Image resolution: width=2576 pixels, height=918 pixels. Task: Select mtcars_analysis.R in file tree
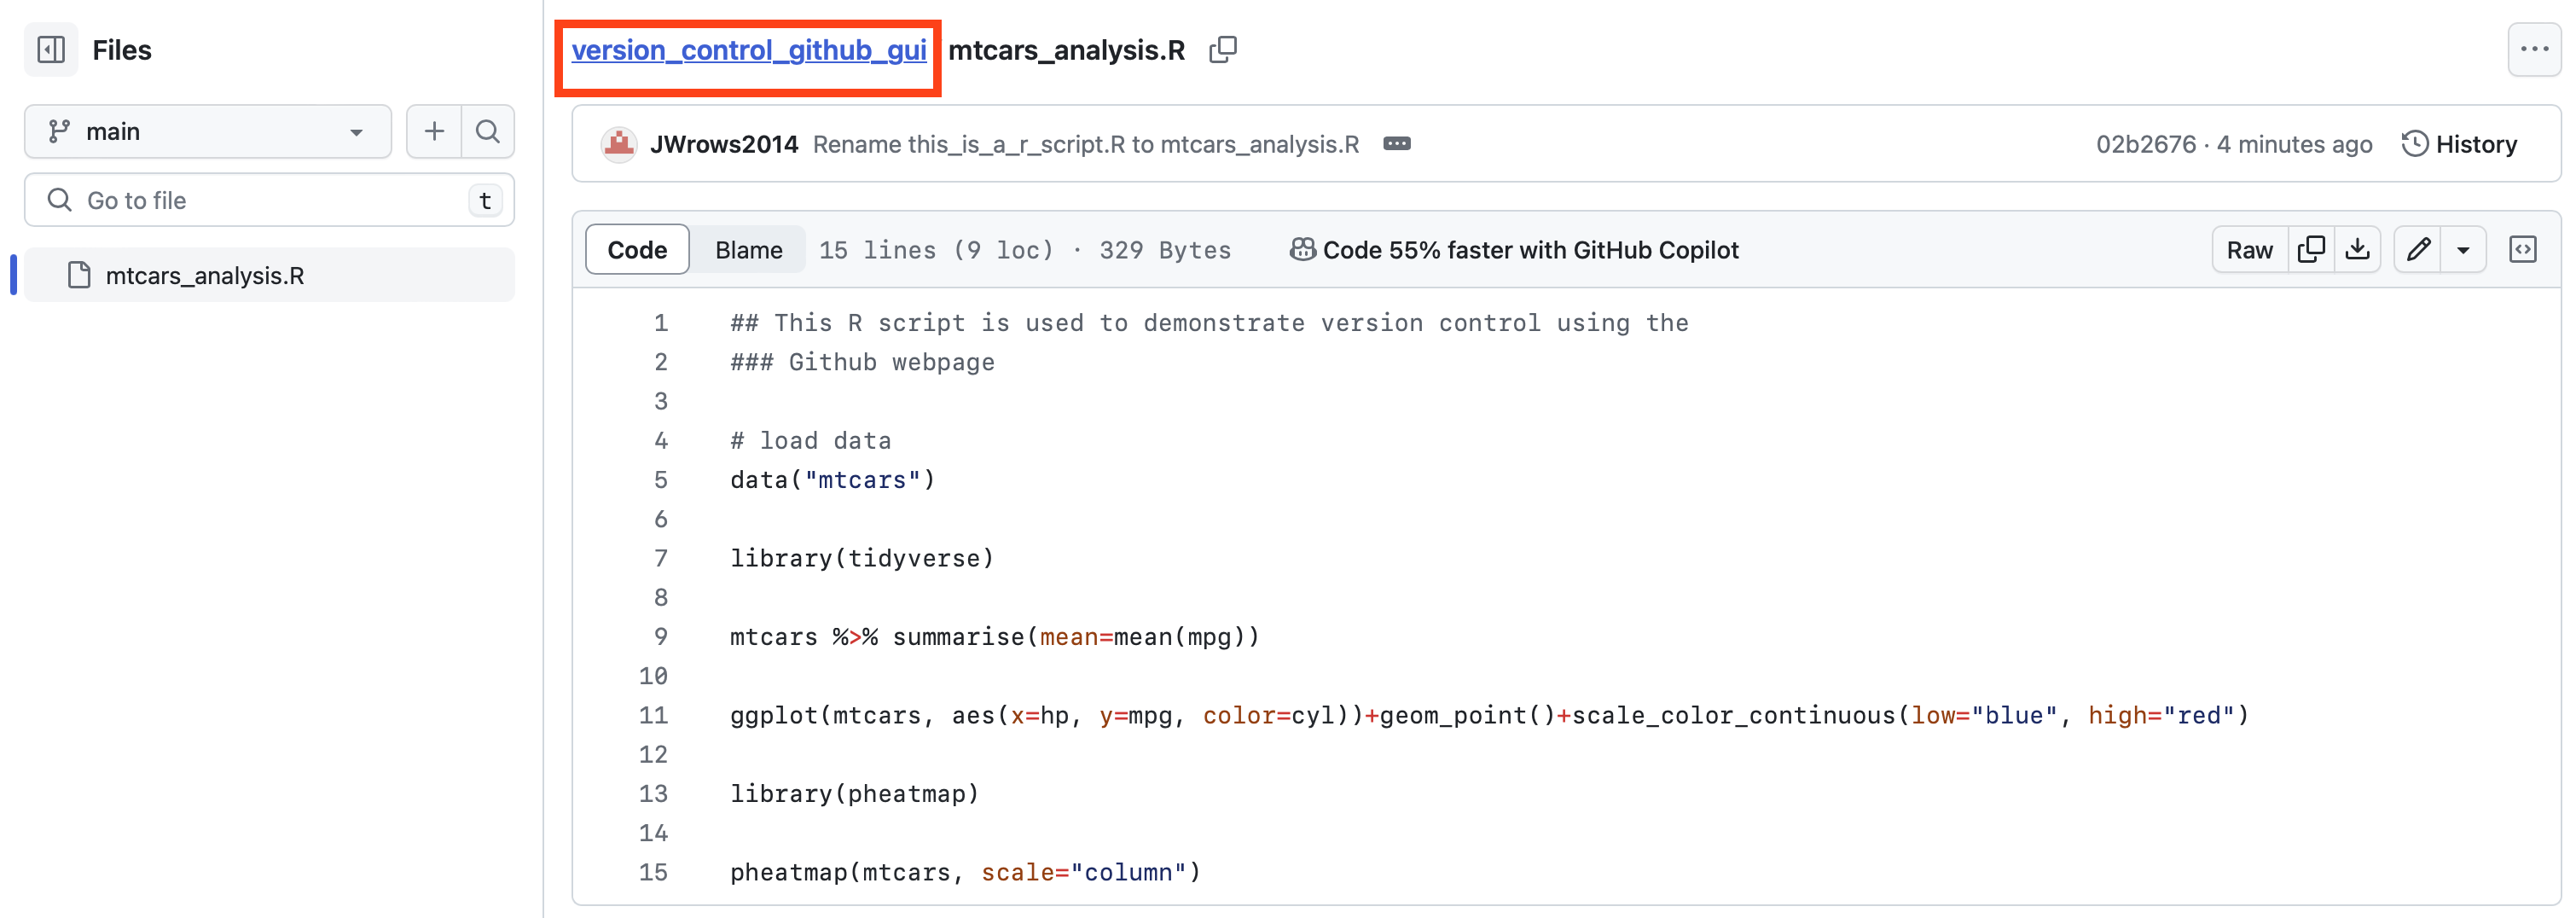point(205,275)
